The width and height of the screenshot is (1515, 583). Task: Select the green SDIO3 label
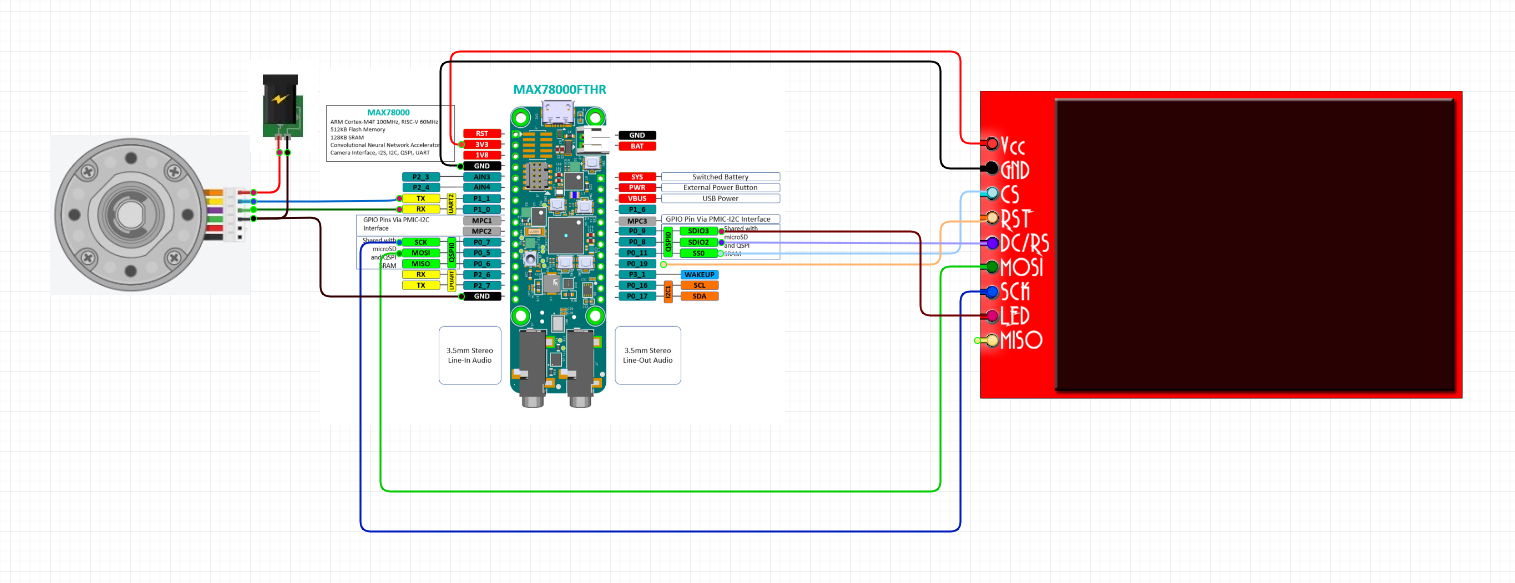point(699,231)
